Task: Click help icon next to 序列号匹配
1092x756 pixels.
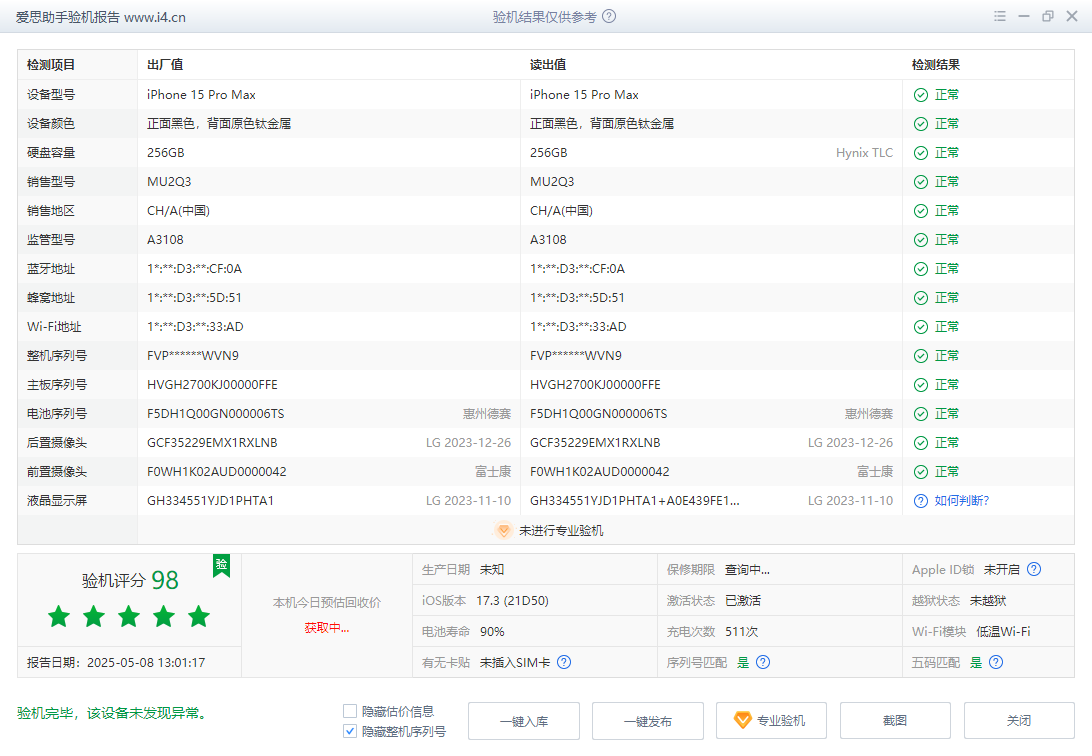Action: [763, 663]
